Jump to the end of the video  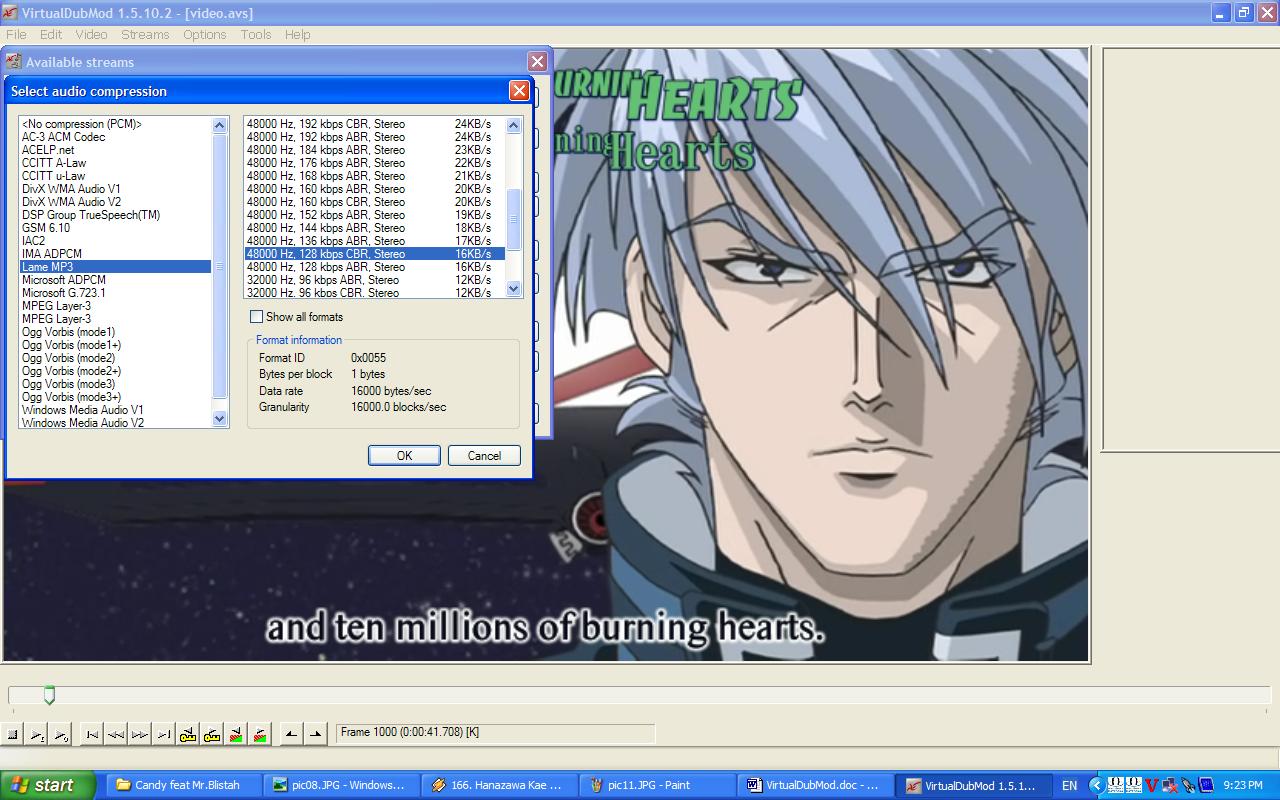click(164, 734)
